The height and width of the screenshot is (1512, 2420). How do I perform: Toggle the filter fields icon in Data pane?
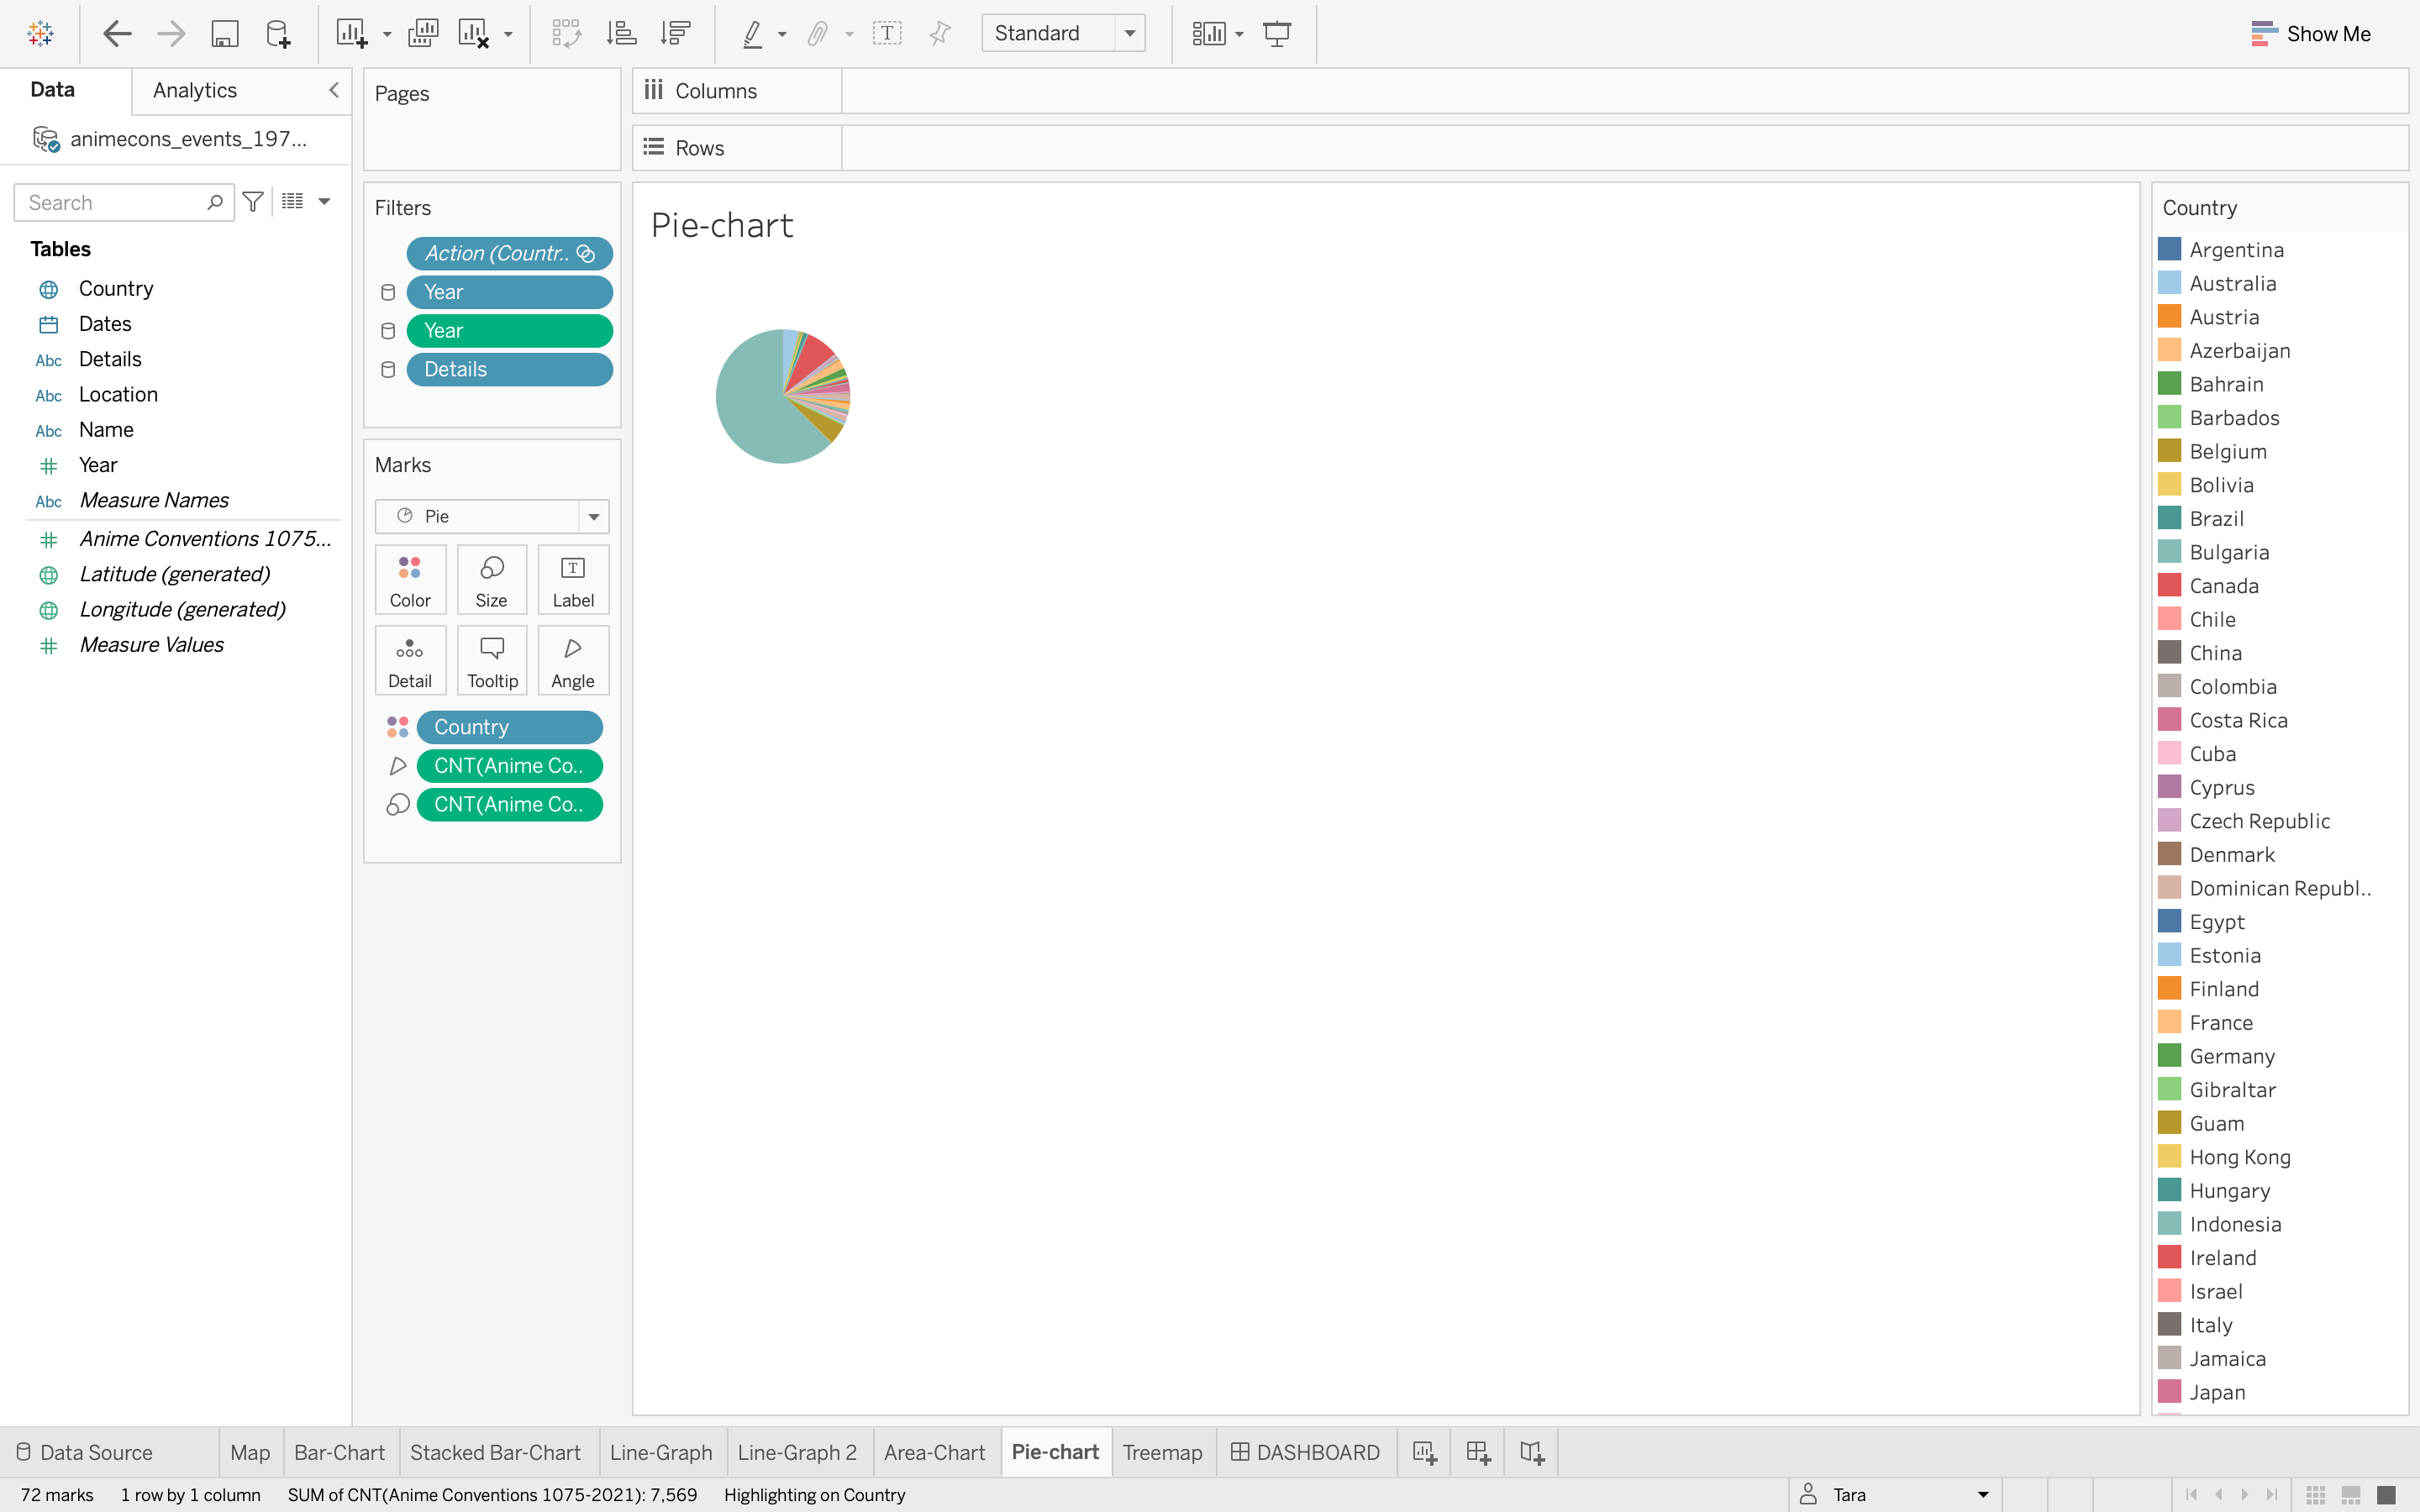(x=253, y=202)
